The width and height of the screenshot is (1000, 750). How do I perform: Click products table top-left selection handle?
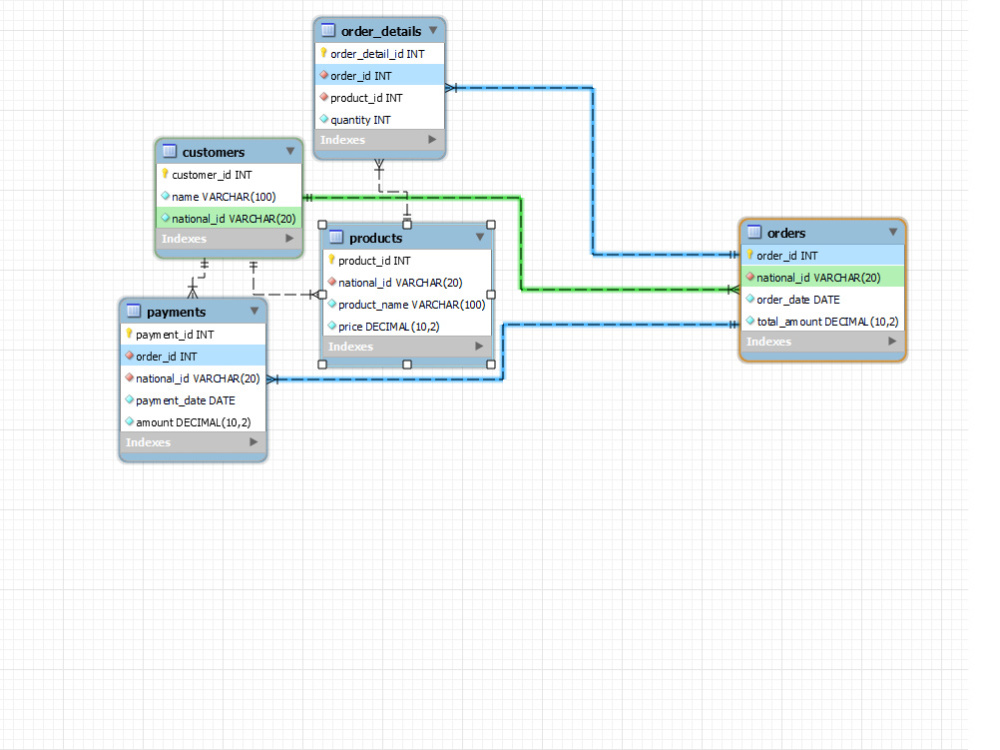[322, 224]
